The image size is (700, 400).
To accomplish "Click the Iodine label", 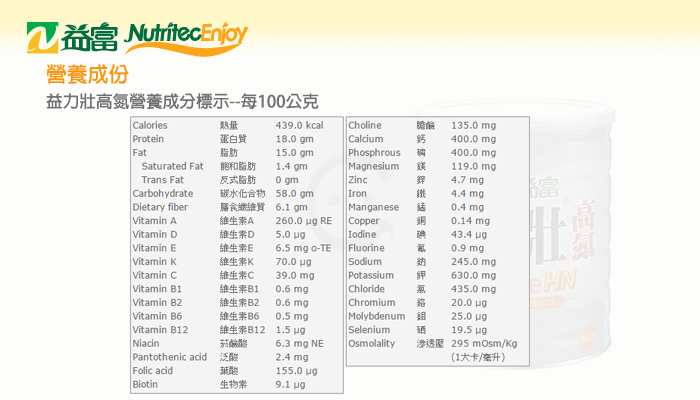I will point(362,234).
